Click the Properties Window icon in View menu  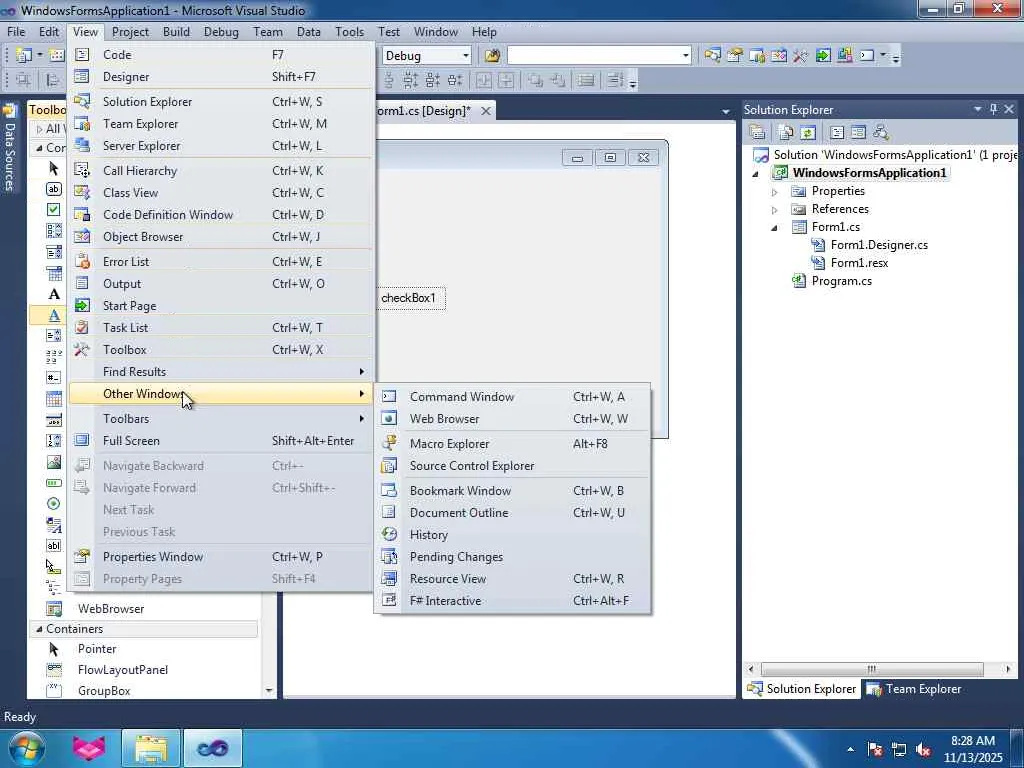pos(82,556)
